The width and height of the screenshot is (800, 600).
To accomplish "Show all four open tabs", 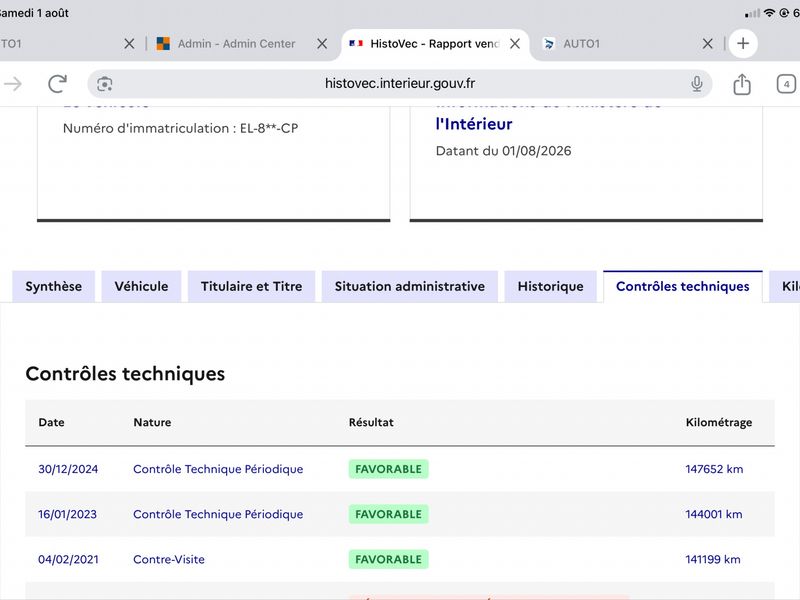I will coord(786,84).
